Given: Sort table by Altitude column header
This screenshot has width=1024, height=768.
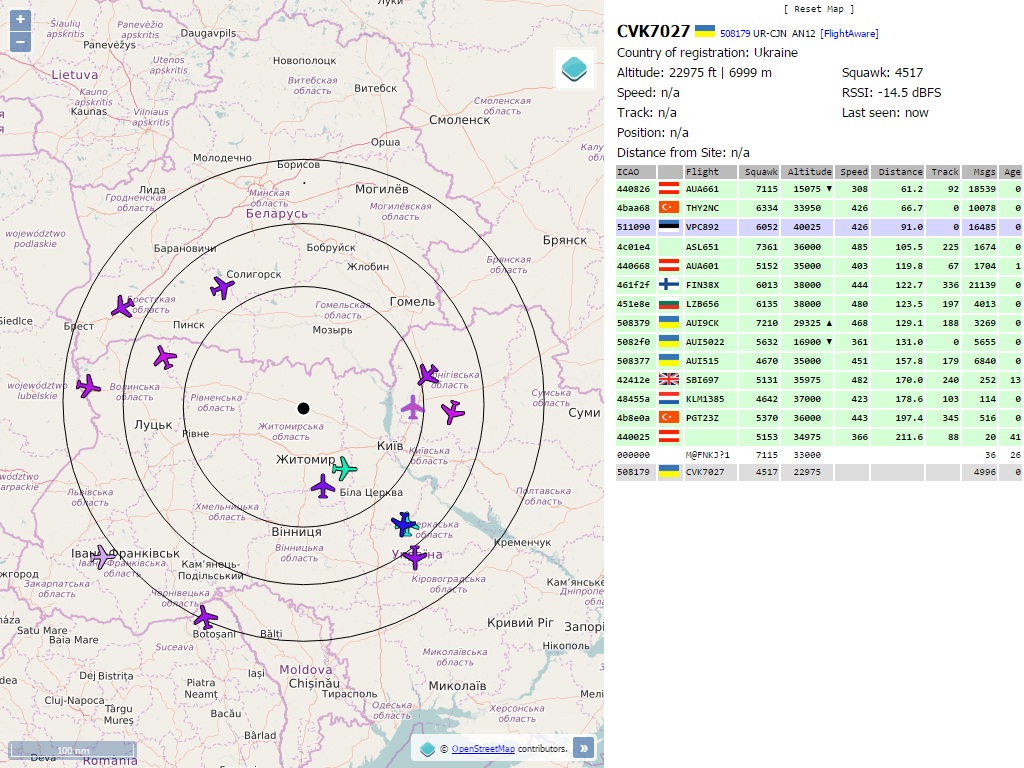Looking at the screenshot, I should (x=806, y=172).
